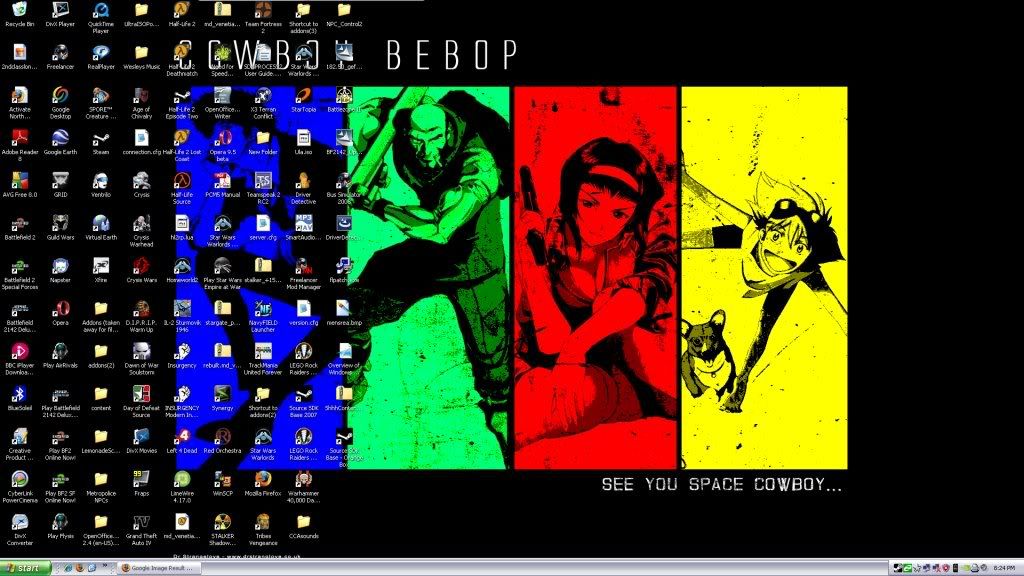The image size is (1024, 576).
Task: Open the Recycle Bin desktop icon
Action: tap(20, 14)
